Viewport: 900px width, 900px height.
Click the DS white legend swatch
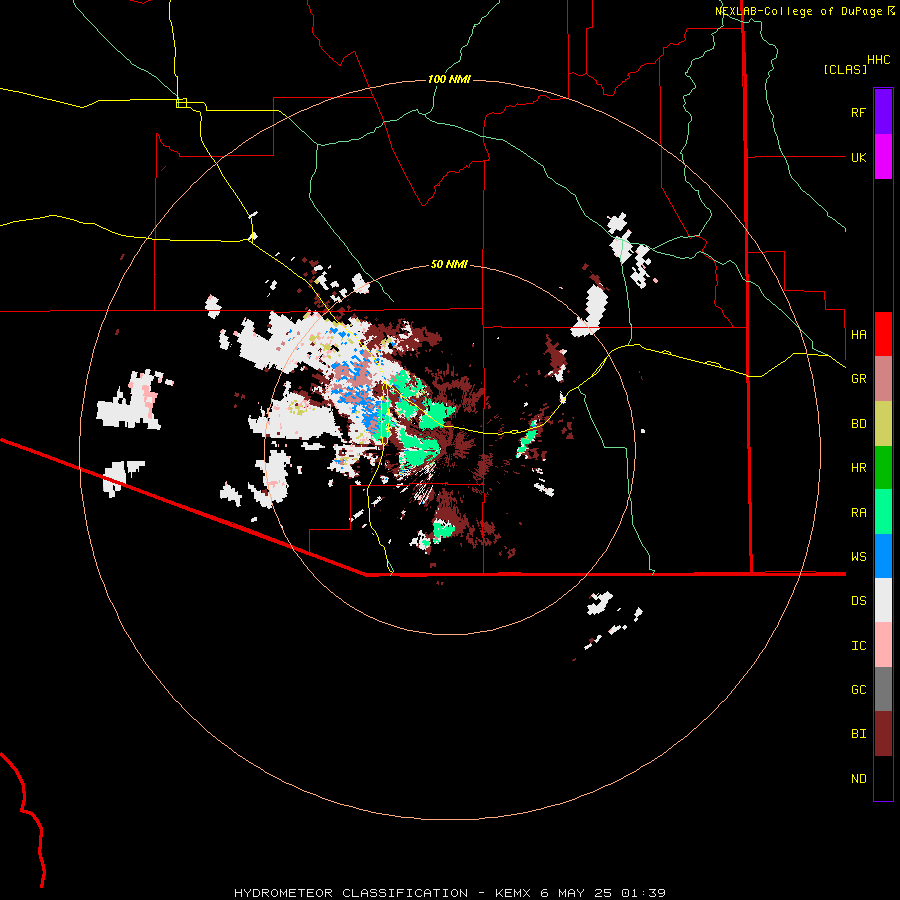883,600
